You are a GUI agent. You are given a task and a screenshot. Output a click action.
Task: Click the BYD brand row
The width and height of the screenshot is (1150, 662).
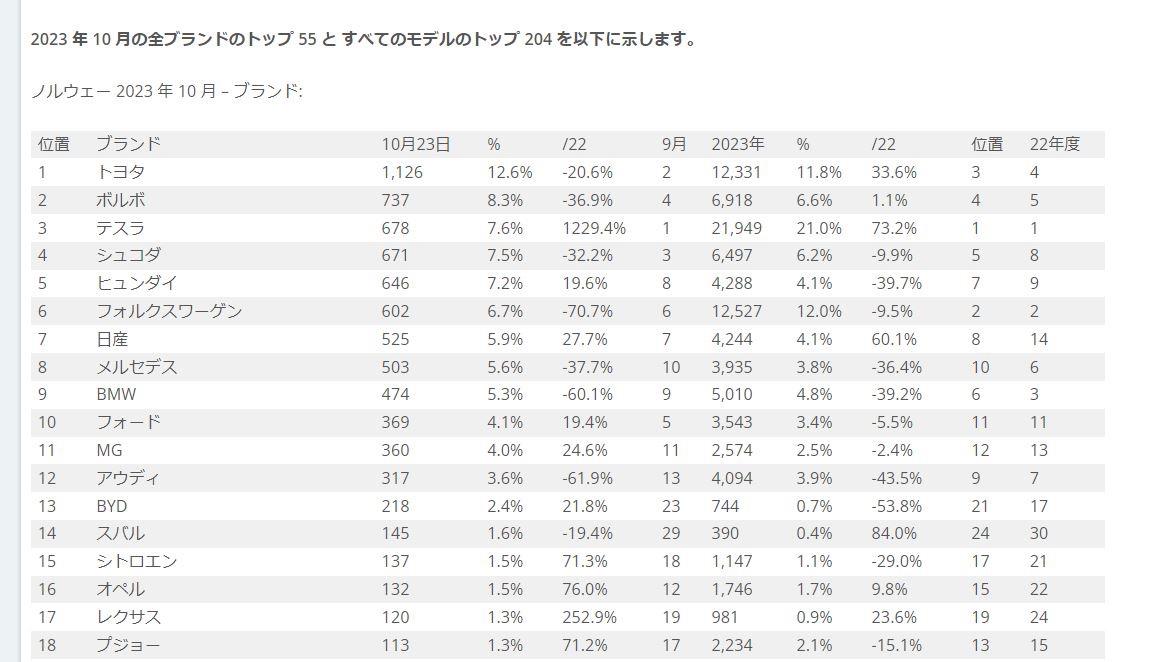[x=568, y=506]
